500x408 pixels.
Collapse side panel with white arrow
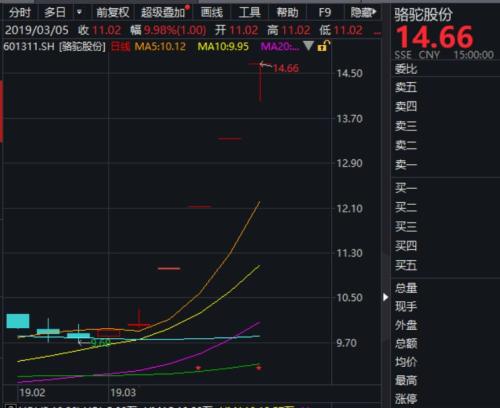[x=386, y=297]
